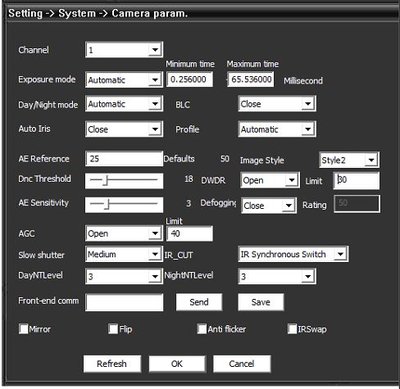Click the AE Reference input field
The height and width of the screenshot is (389, 400).
pyautogui.click(x=124, y=159)
